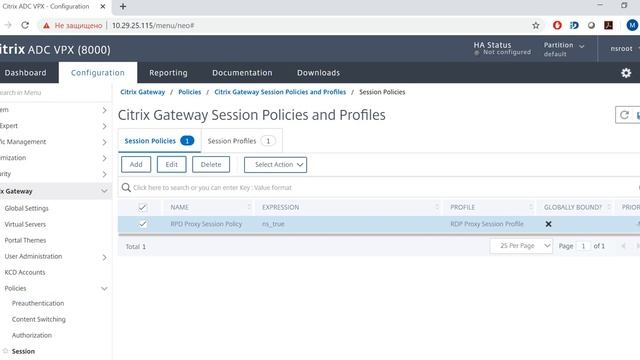Screen dimensions: 640x360
Task: Open the Partition default dropdown
Action: coord(564,49)
